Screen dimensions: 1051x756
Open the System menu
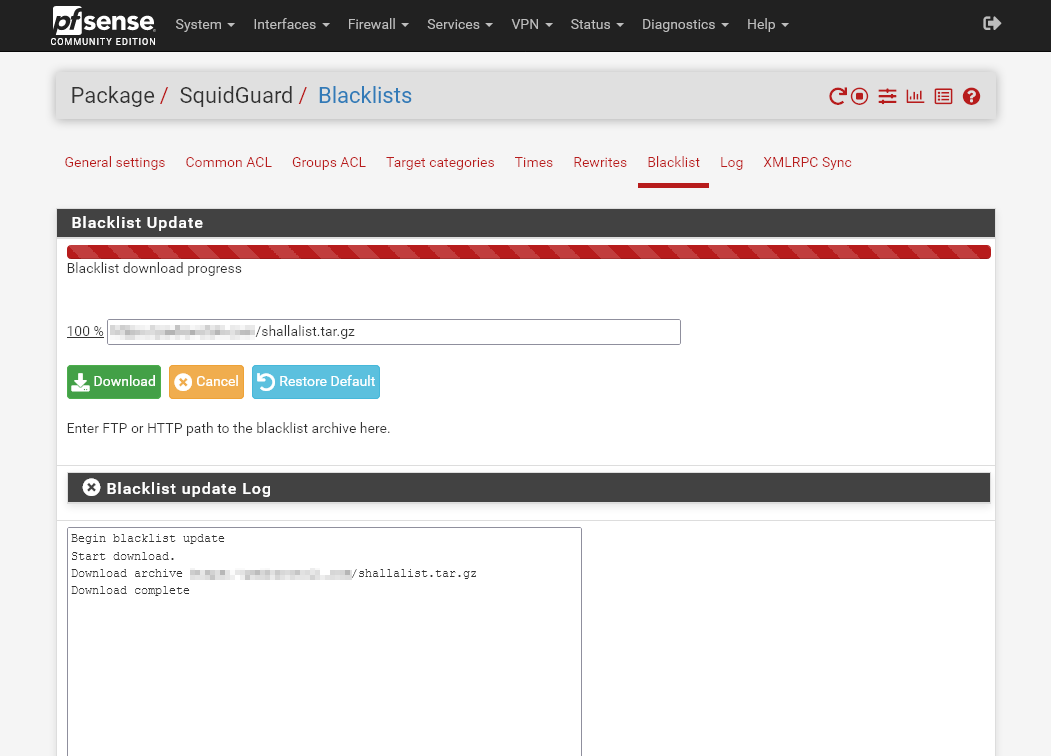pyautogui.click(x=205, y=24)
